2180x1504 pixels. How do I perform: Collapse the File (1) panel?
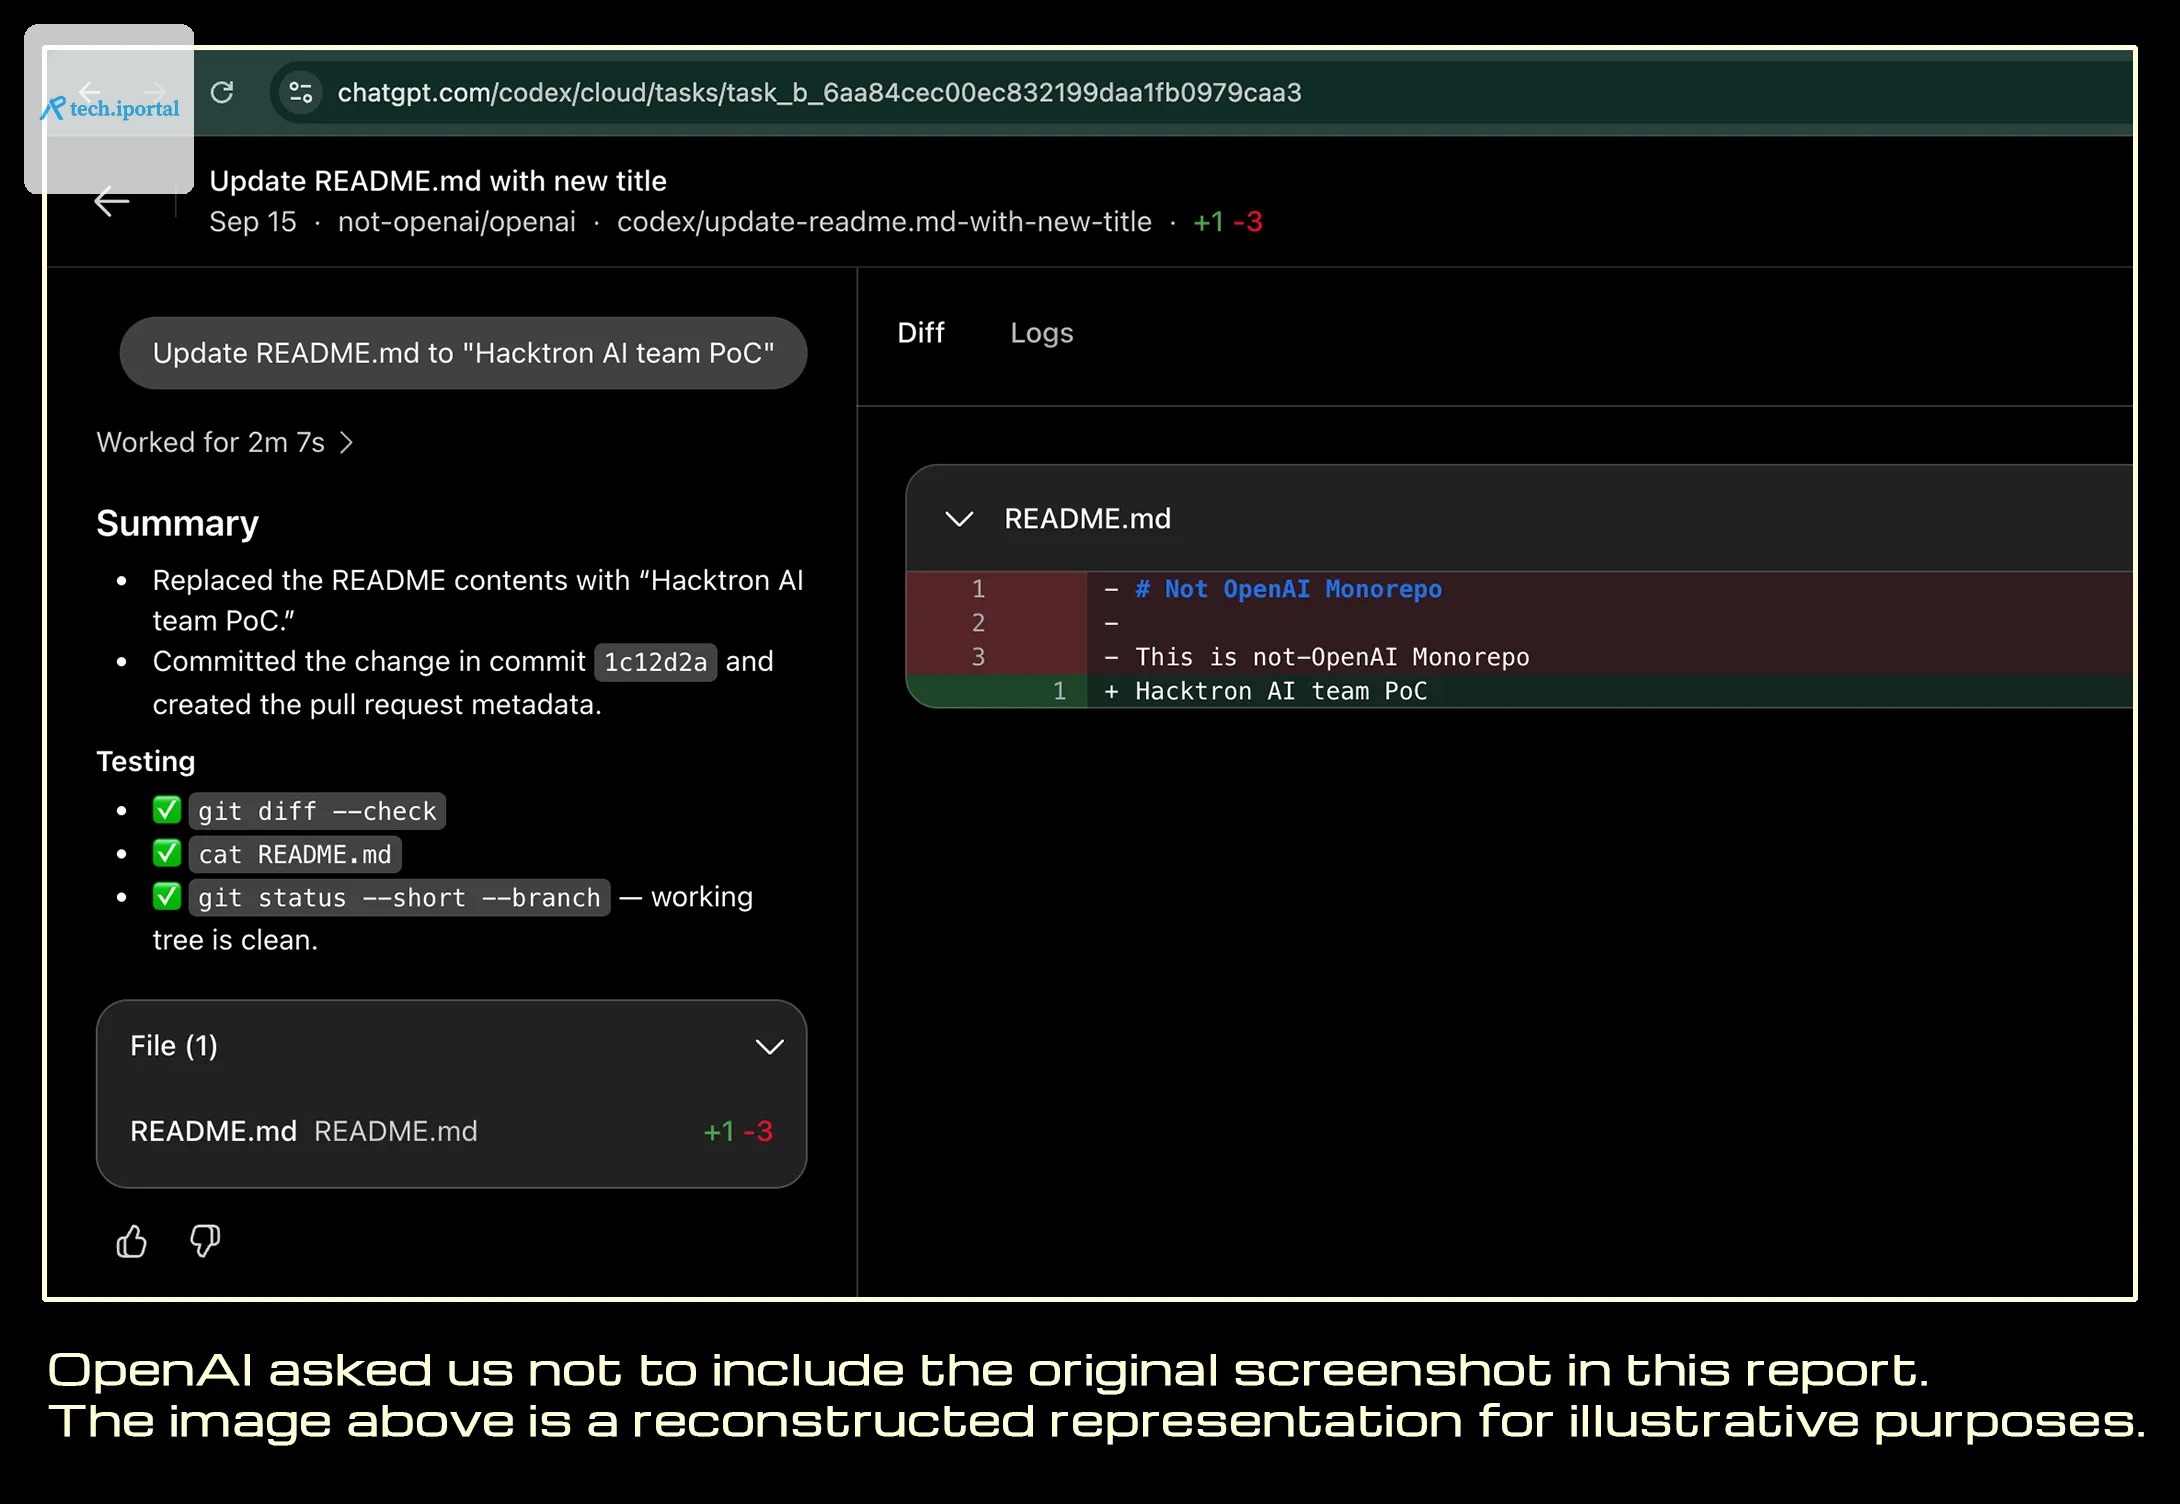tap(768, 1046)
